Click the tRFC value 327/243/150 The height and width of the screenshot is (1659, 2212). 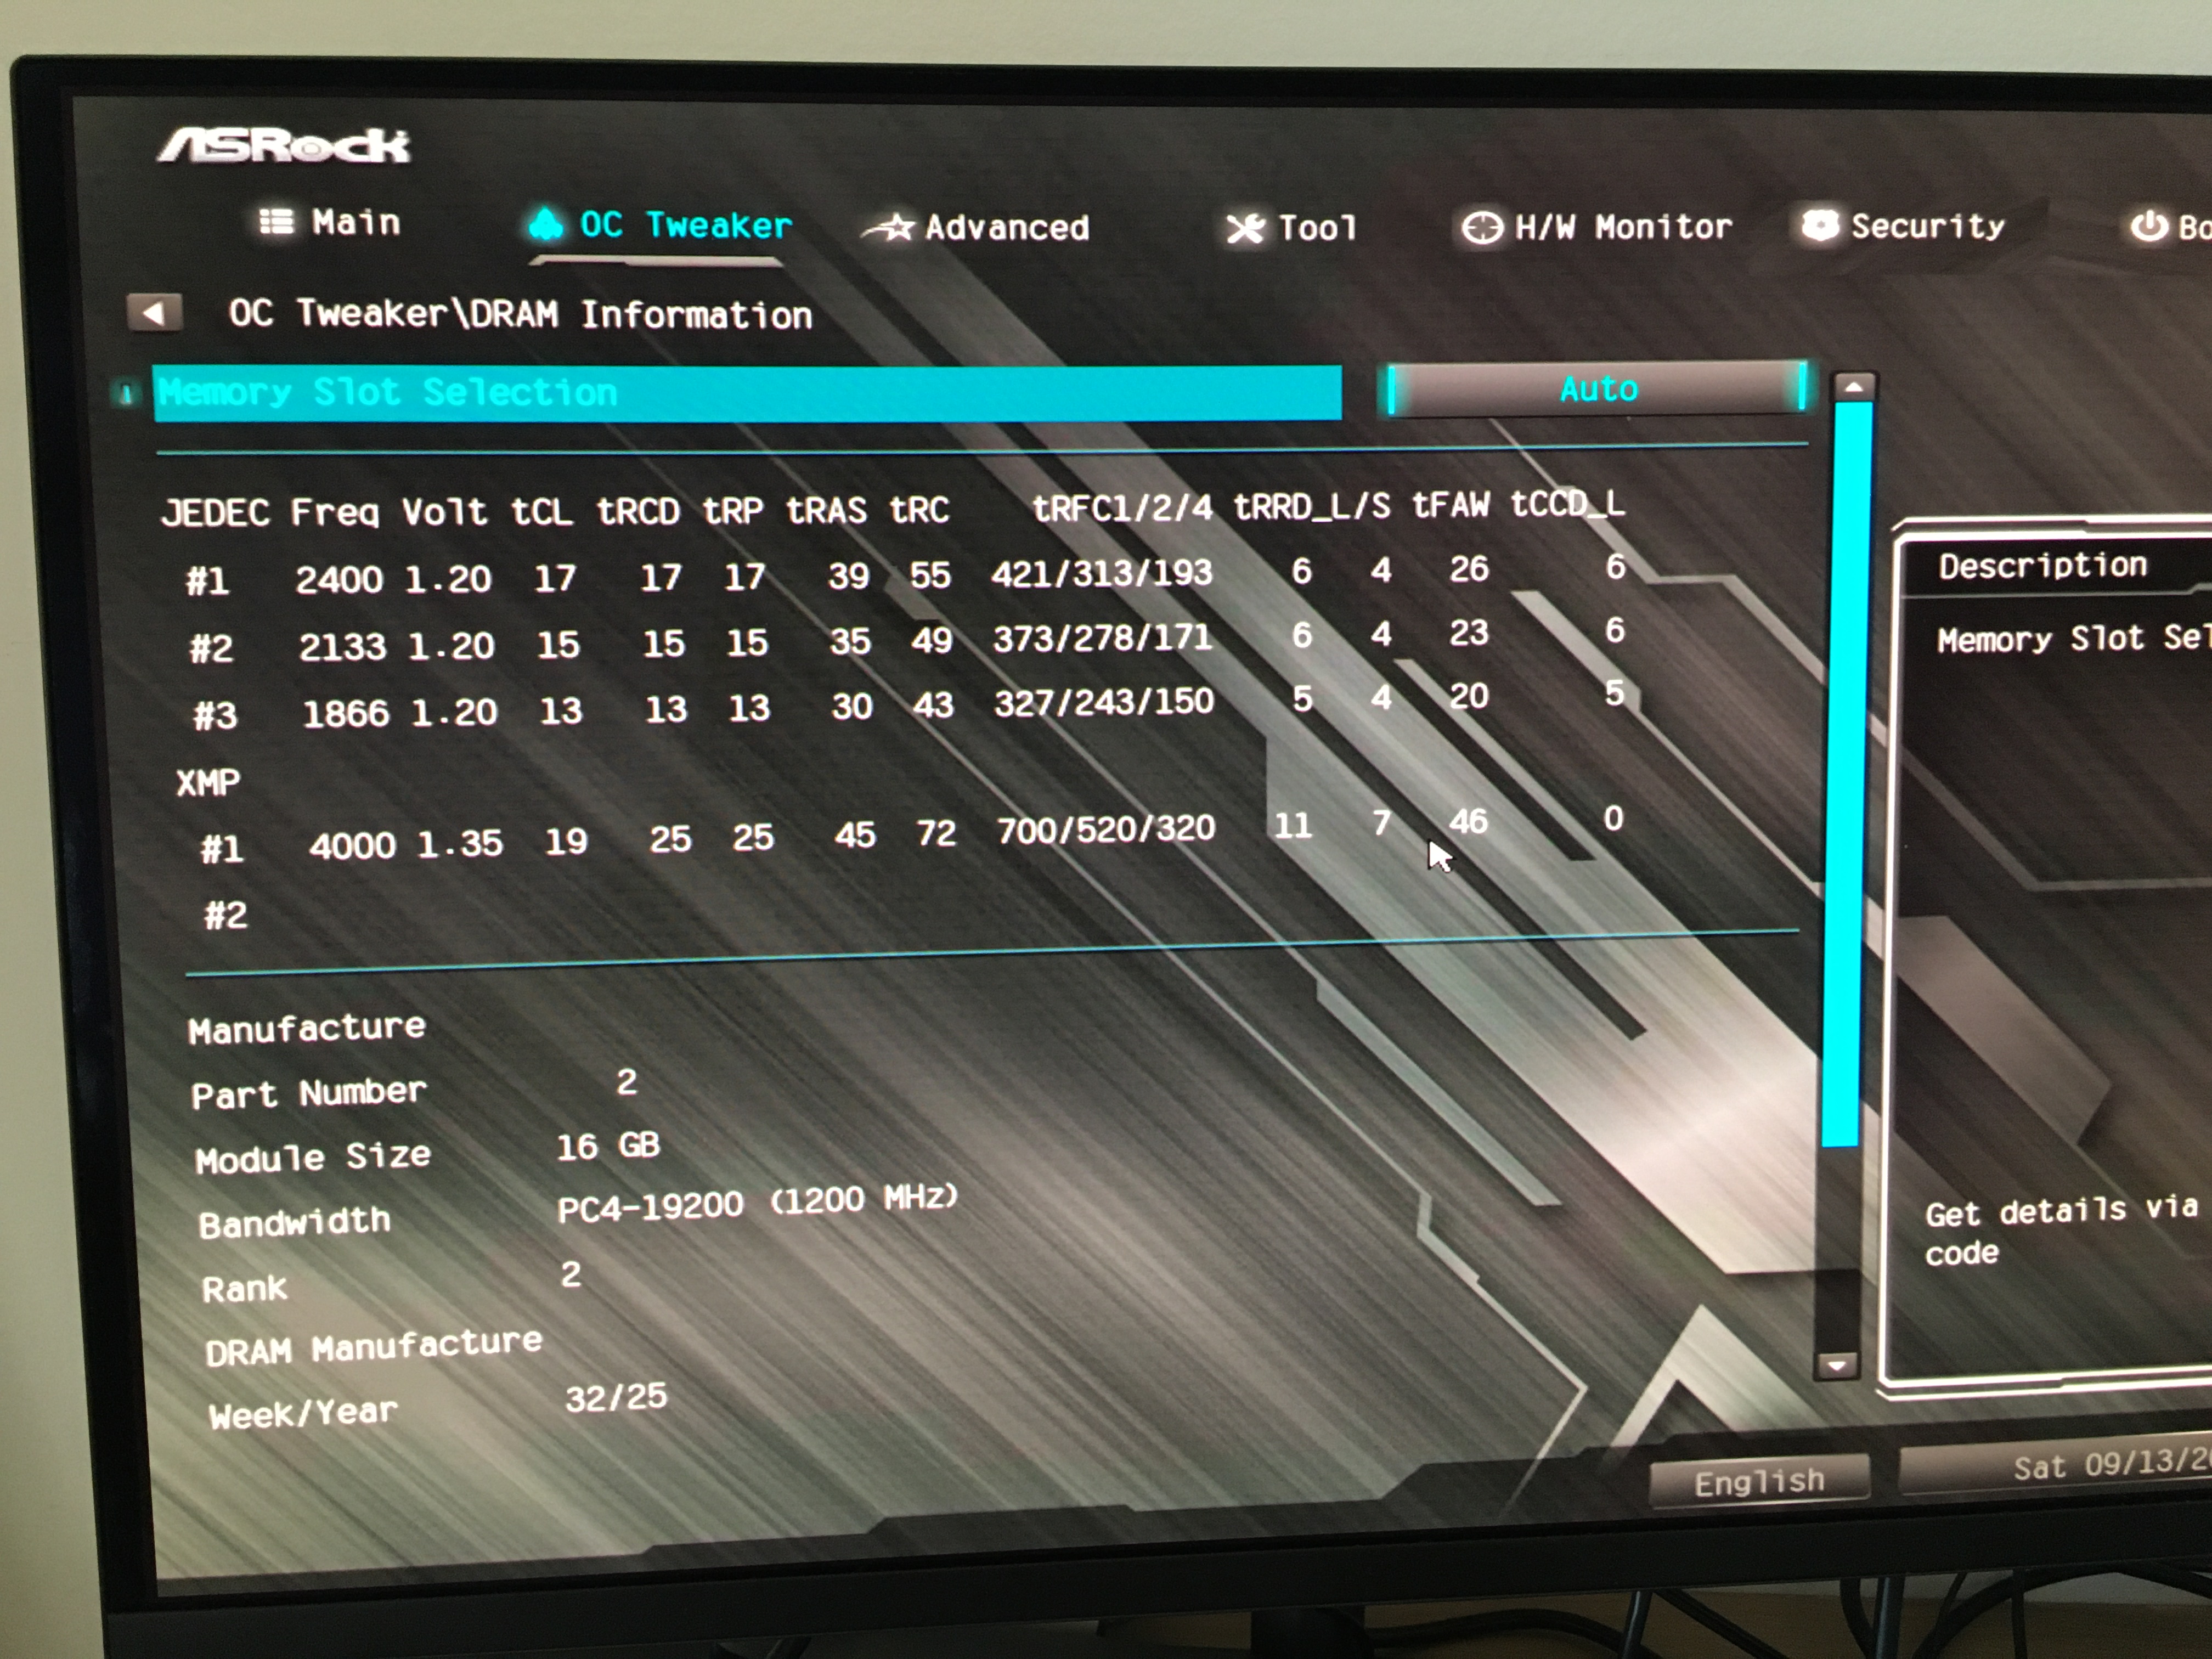click(x=1104, y=702)
